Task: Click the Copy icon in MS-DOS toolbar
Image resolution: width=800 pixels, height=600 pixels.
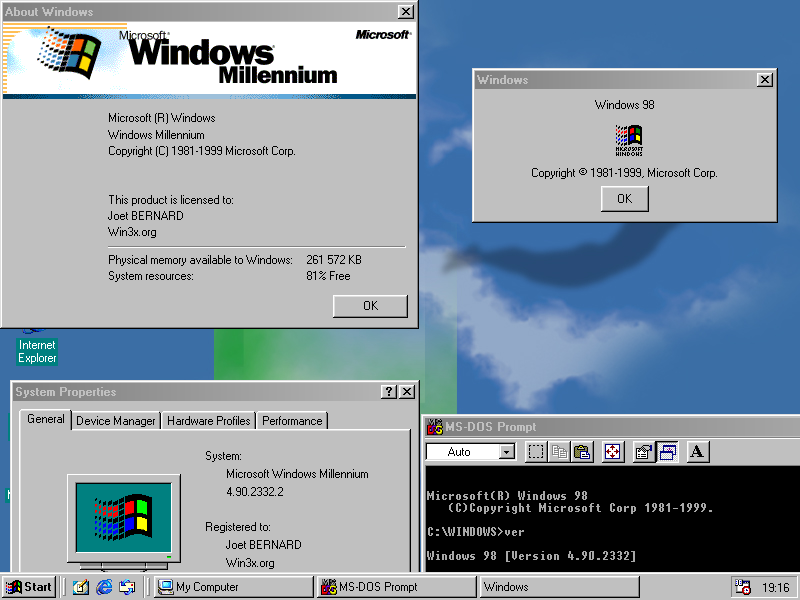Action: pyautogui.click(x=560, y=452)
